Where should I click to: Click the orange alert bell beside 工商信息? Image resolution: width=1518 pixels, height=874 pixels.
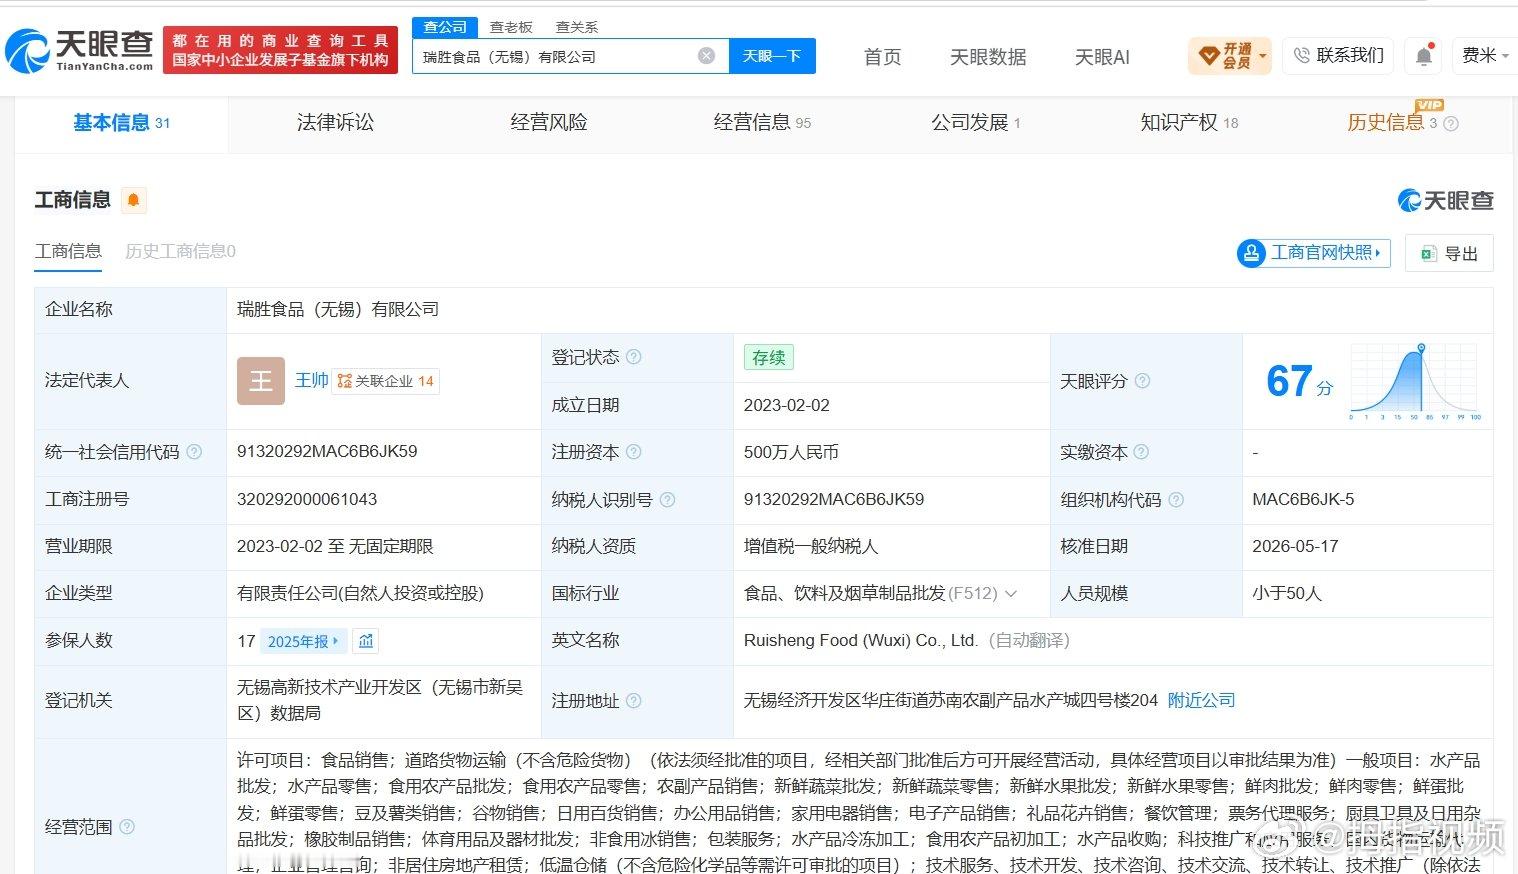pyautogui.click(x=133, y=200)
